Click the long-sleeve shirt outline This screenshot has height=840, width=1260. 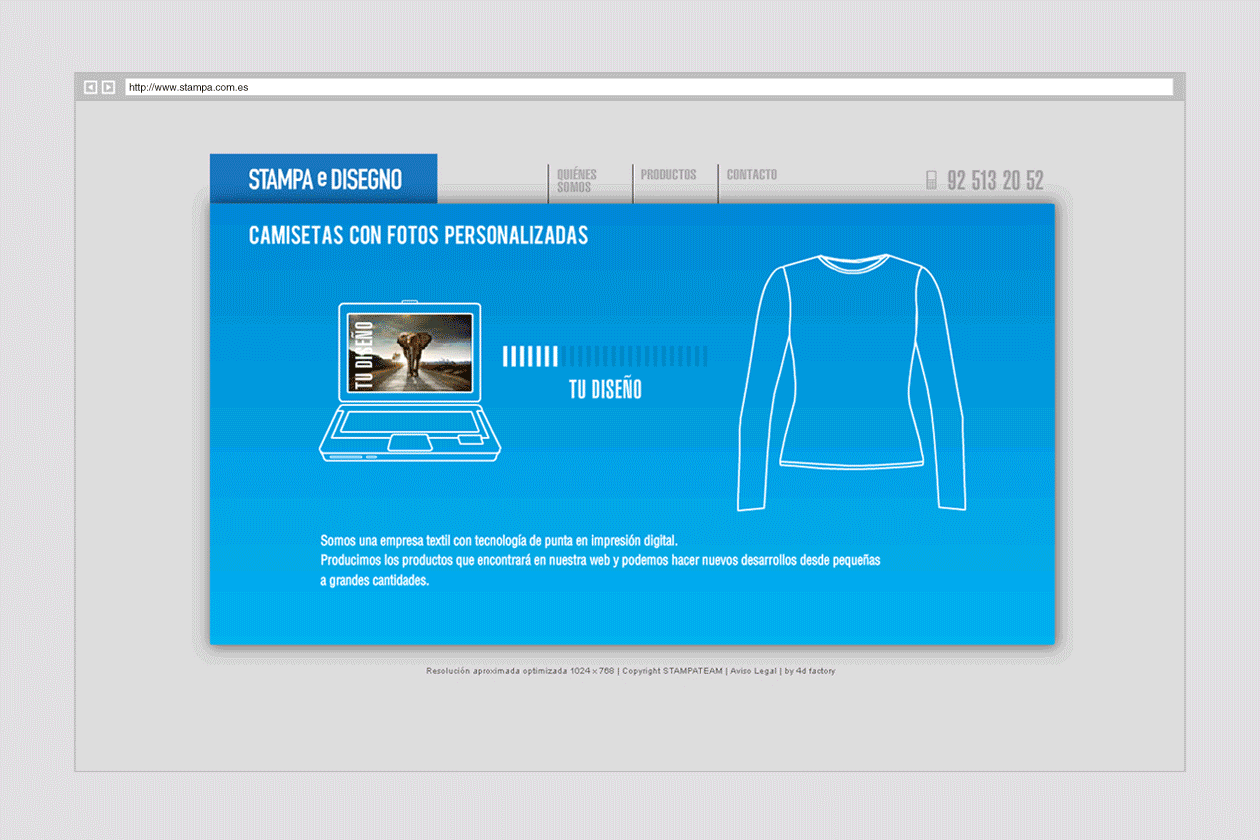[x=852, y=382]
